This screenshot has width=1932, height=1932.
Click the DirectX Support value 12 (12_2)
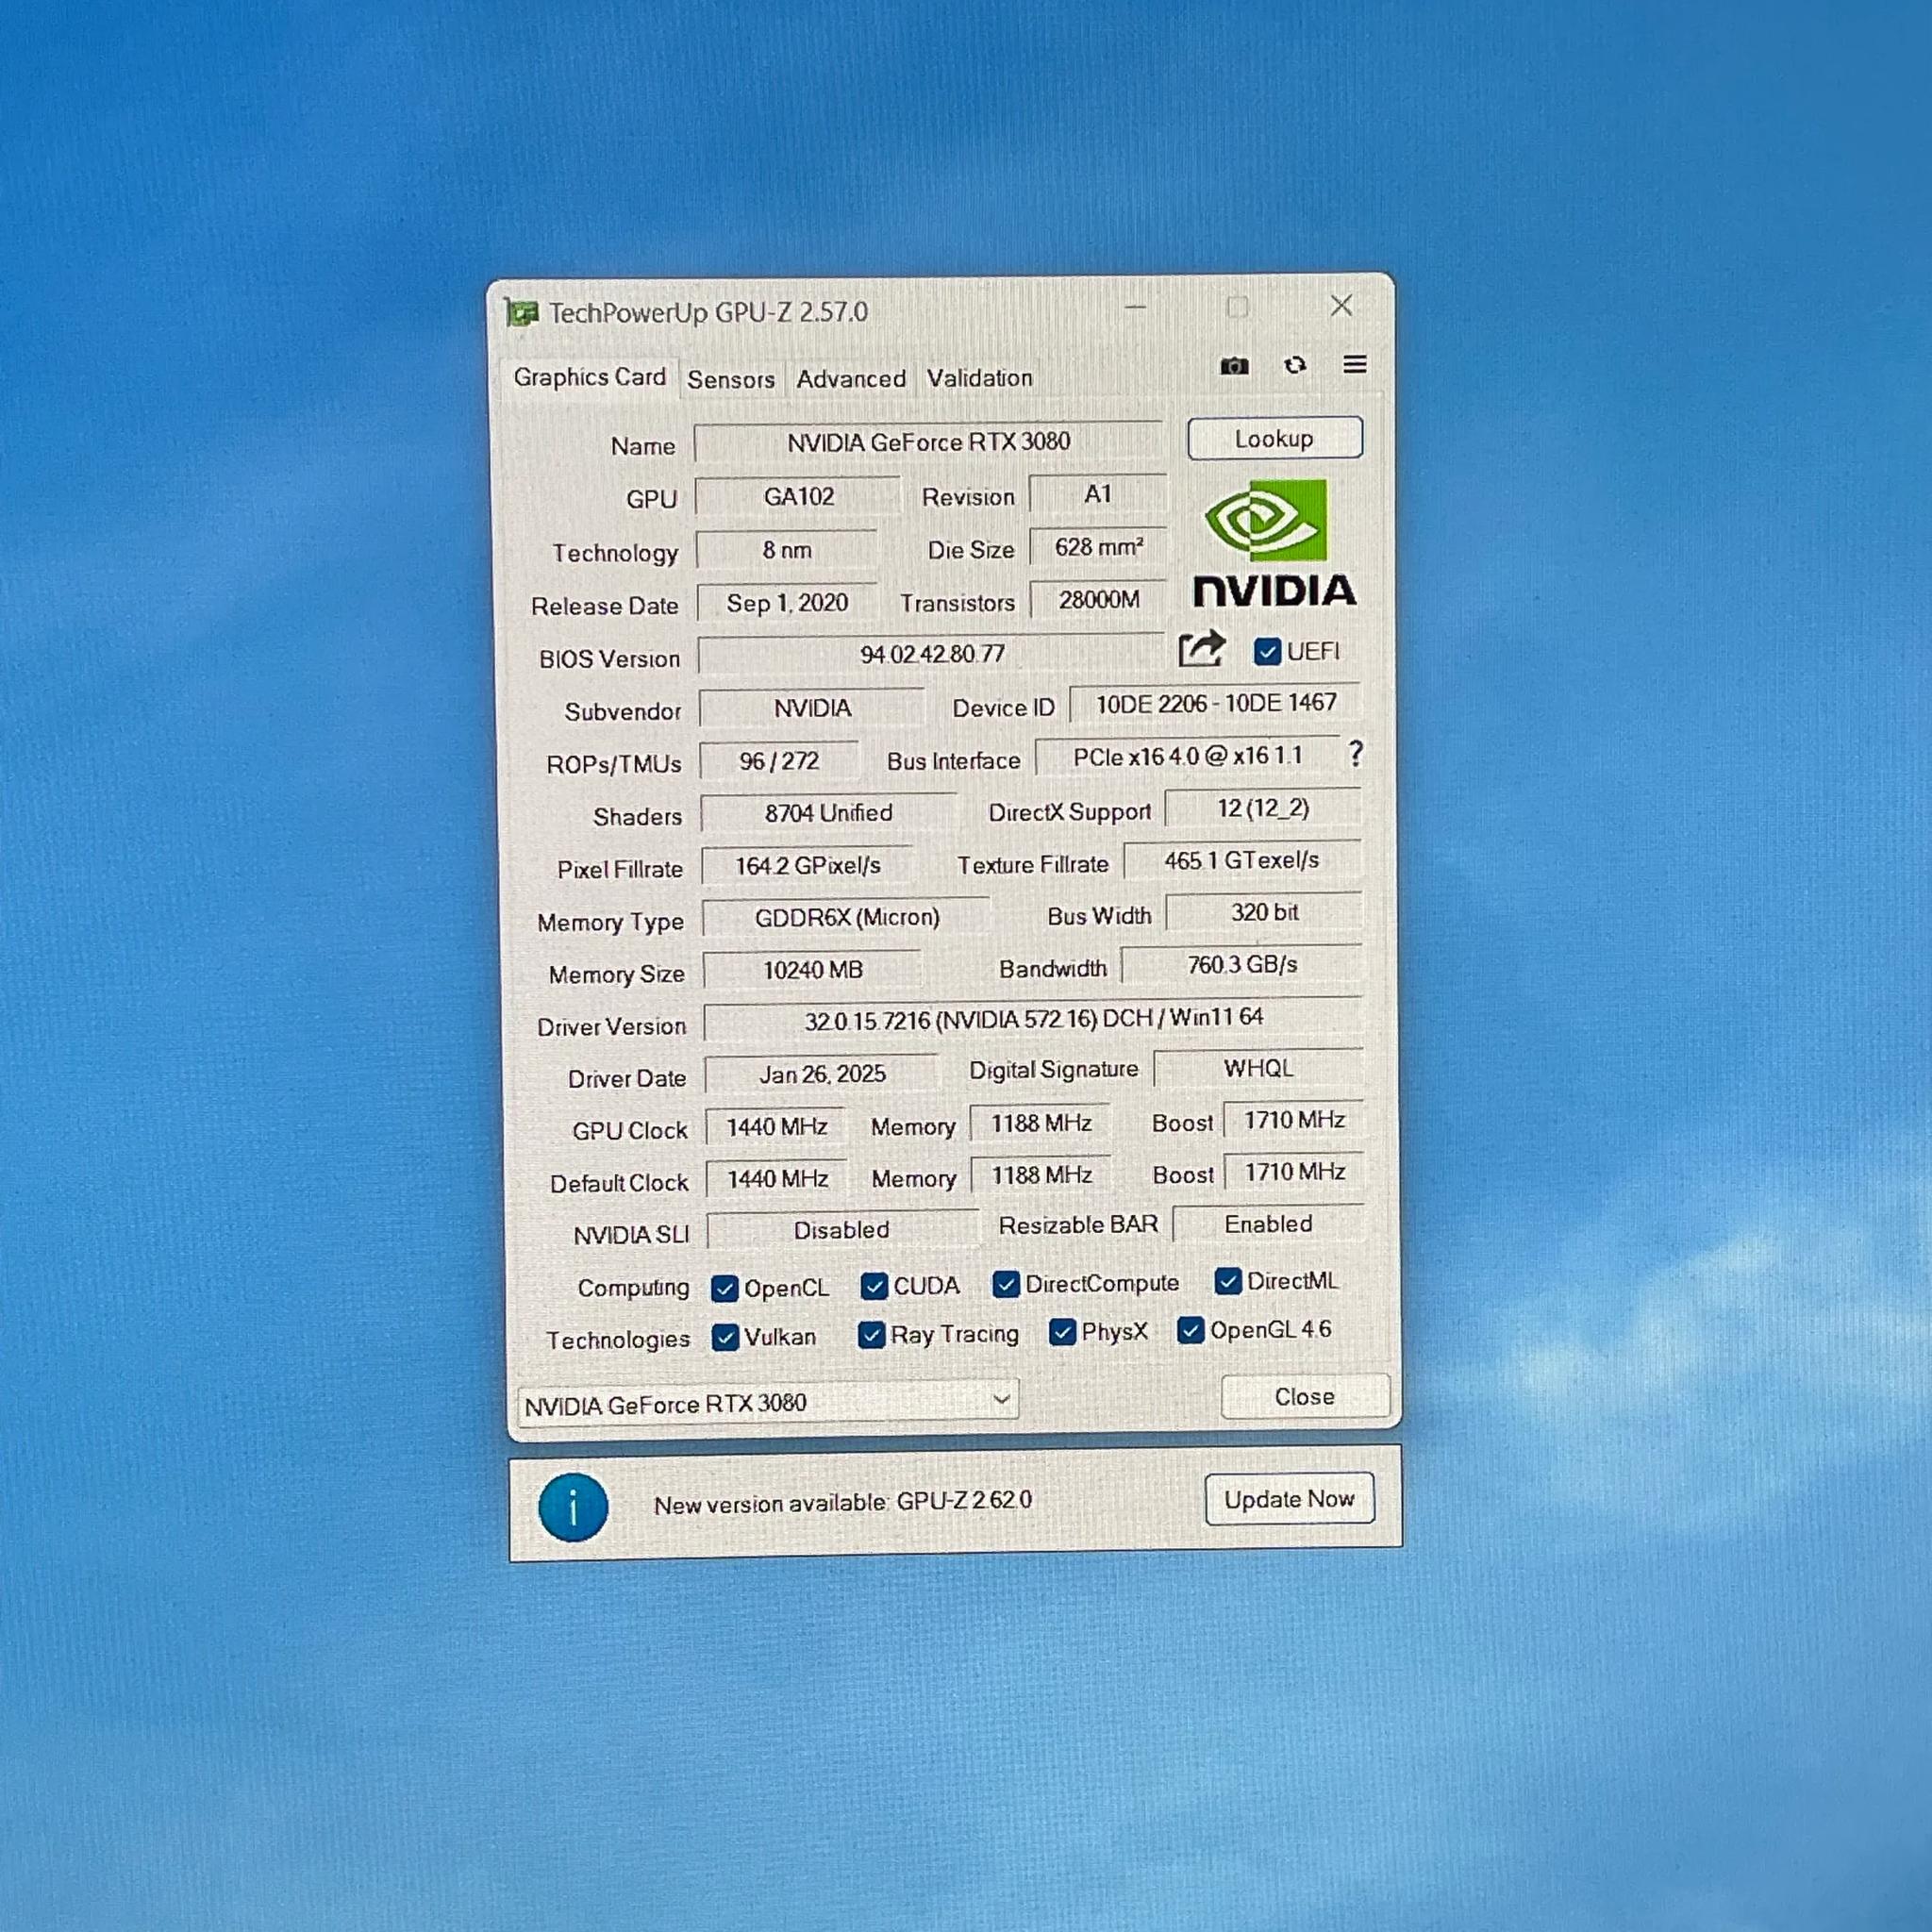pos(1263,808)
